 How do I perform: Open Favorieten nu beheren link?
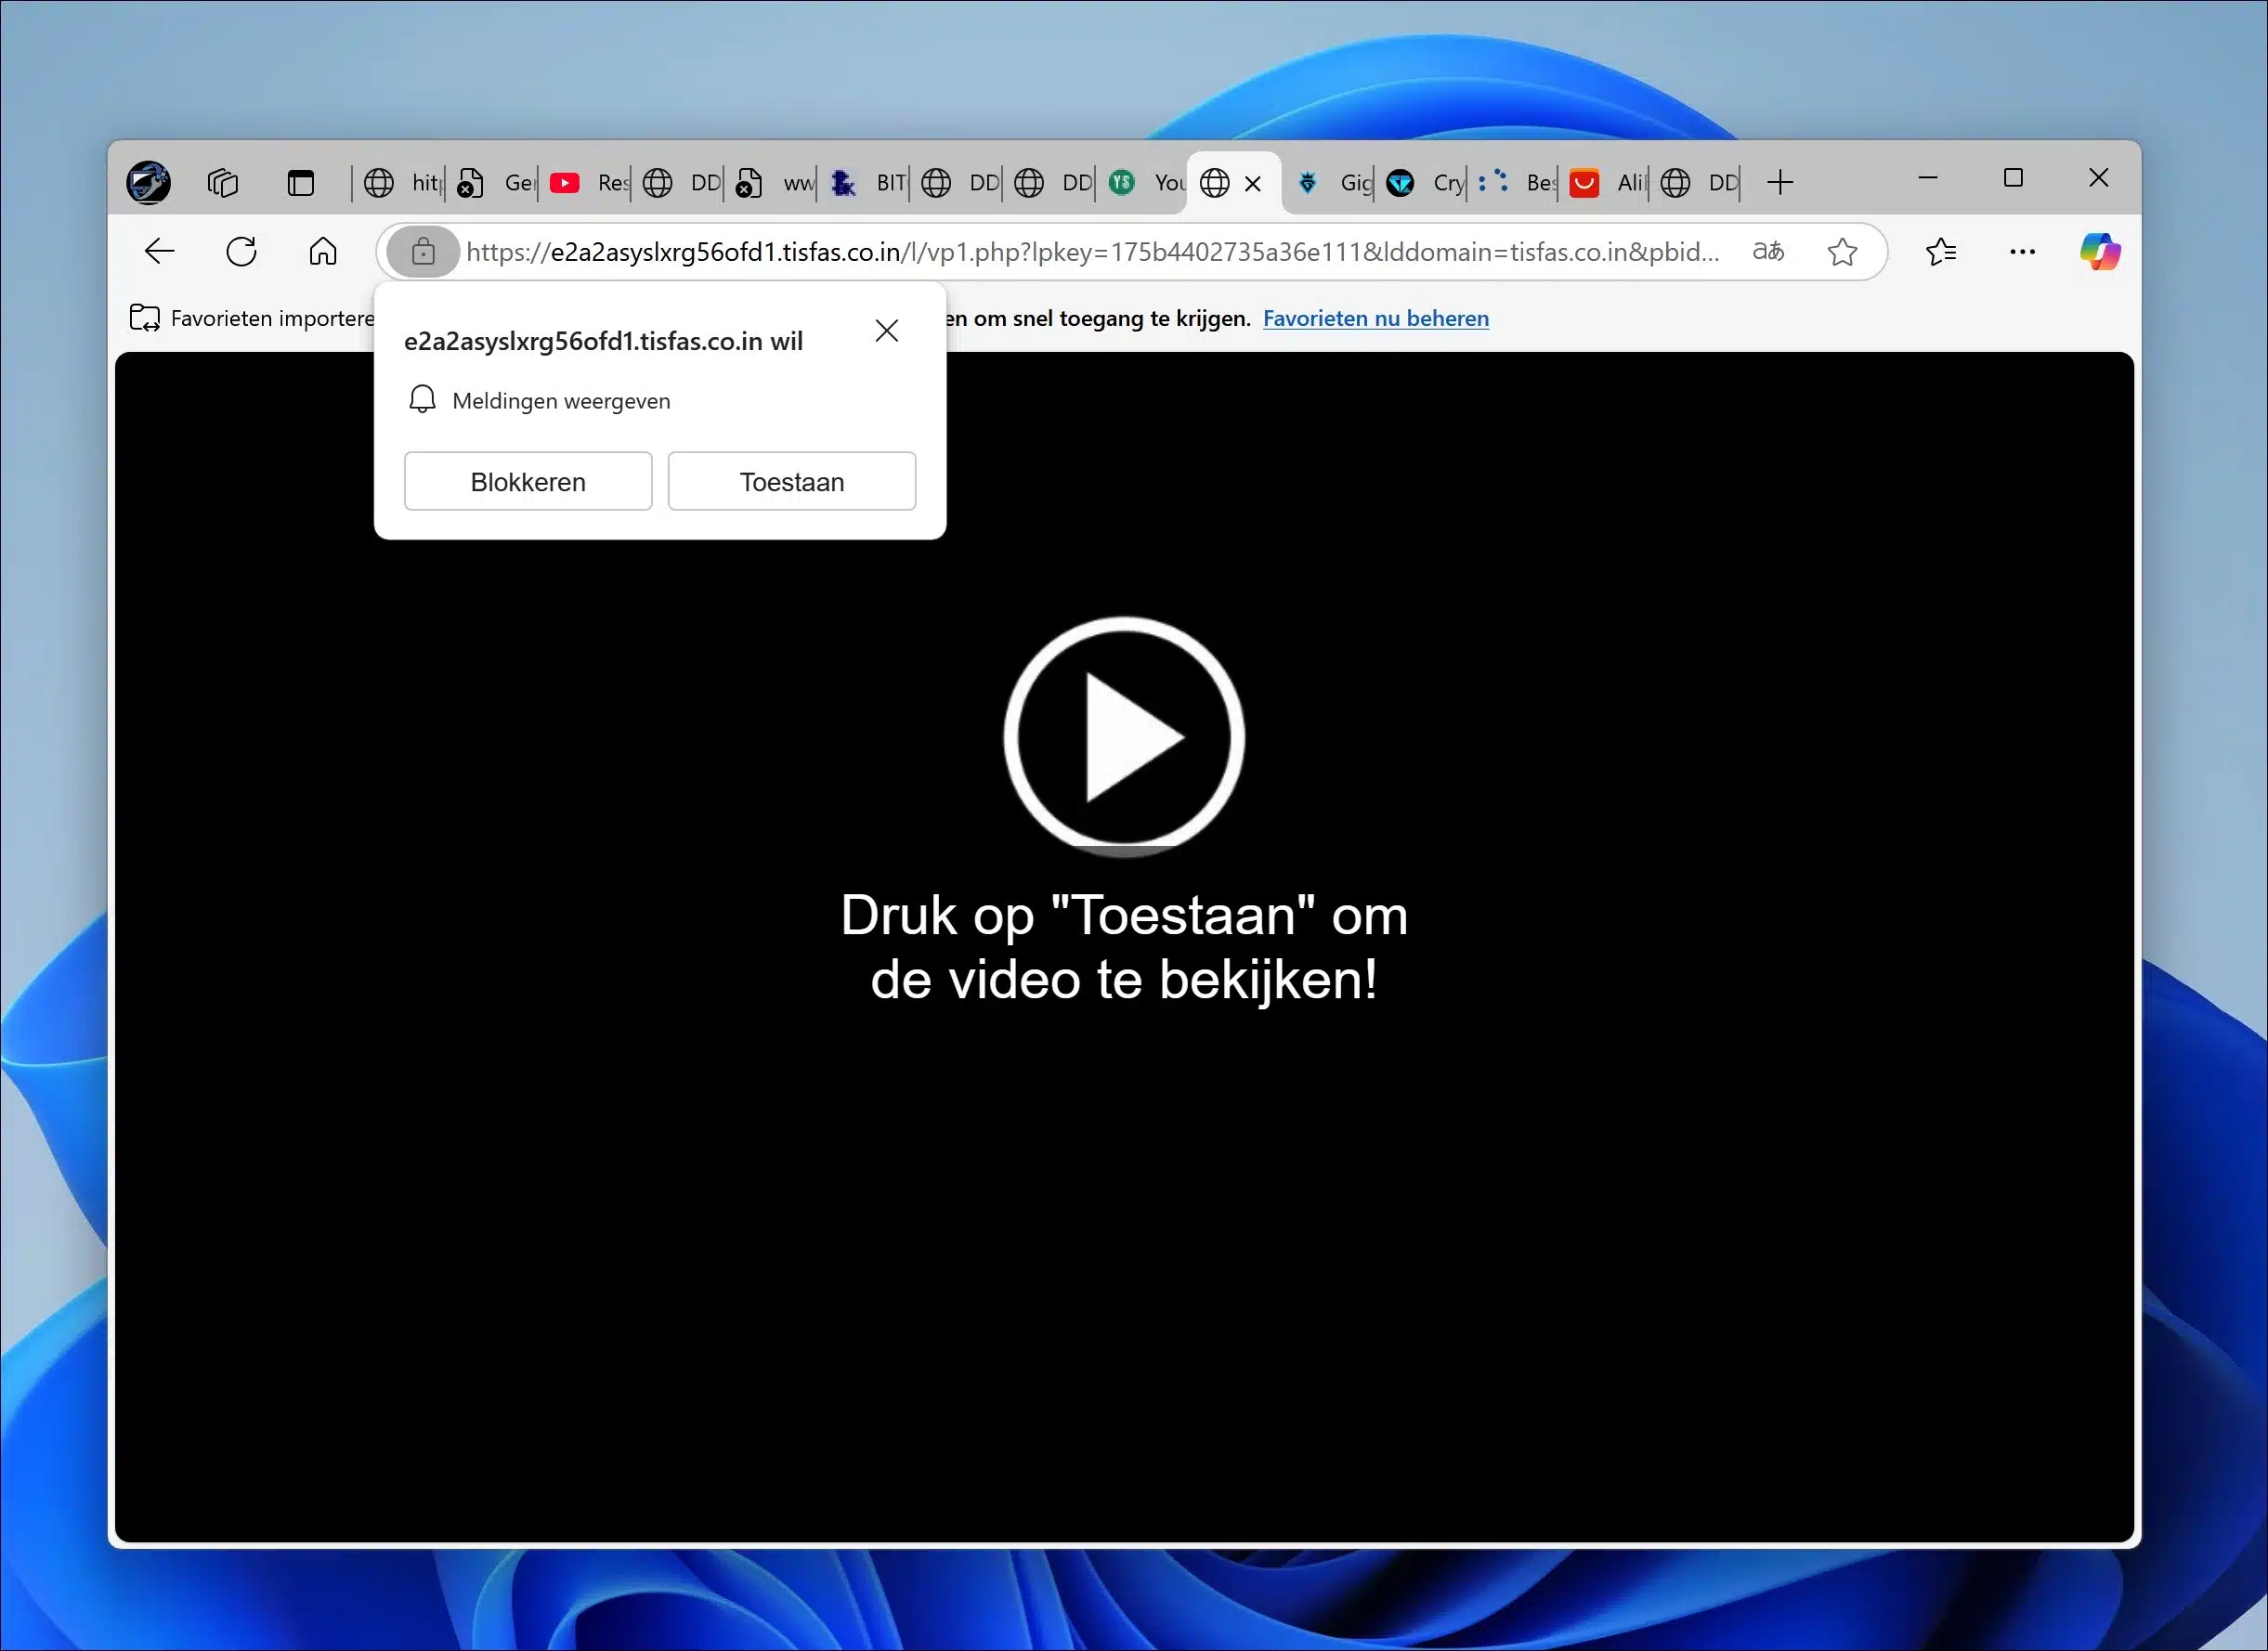[x=1375, y=318]
